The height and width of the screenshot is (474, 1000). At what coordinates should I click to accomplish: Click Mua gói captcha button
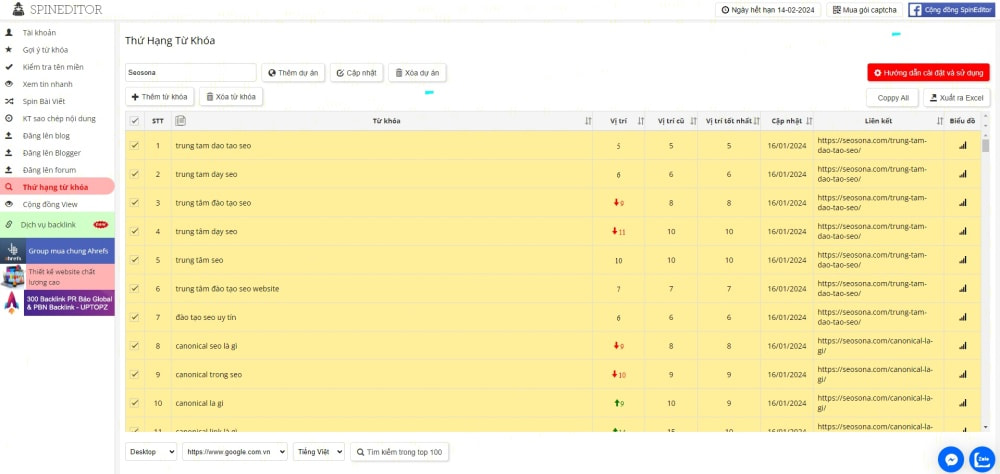[864, 10]
